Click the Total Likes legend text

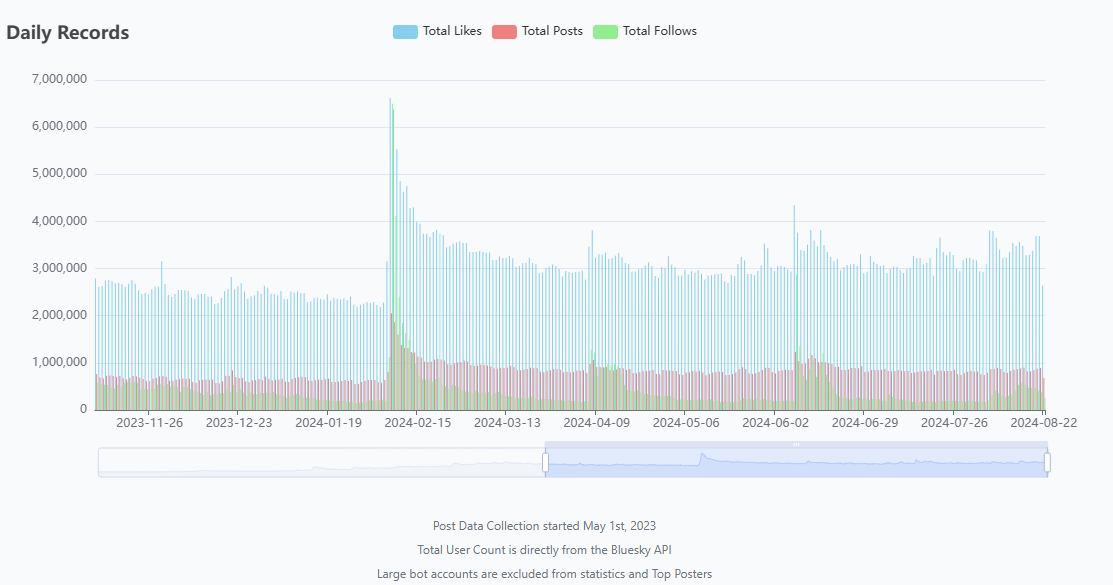tap(452, 31)
